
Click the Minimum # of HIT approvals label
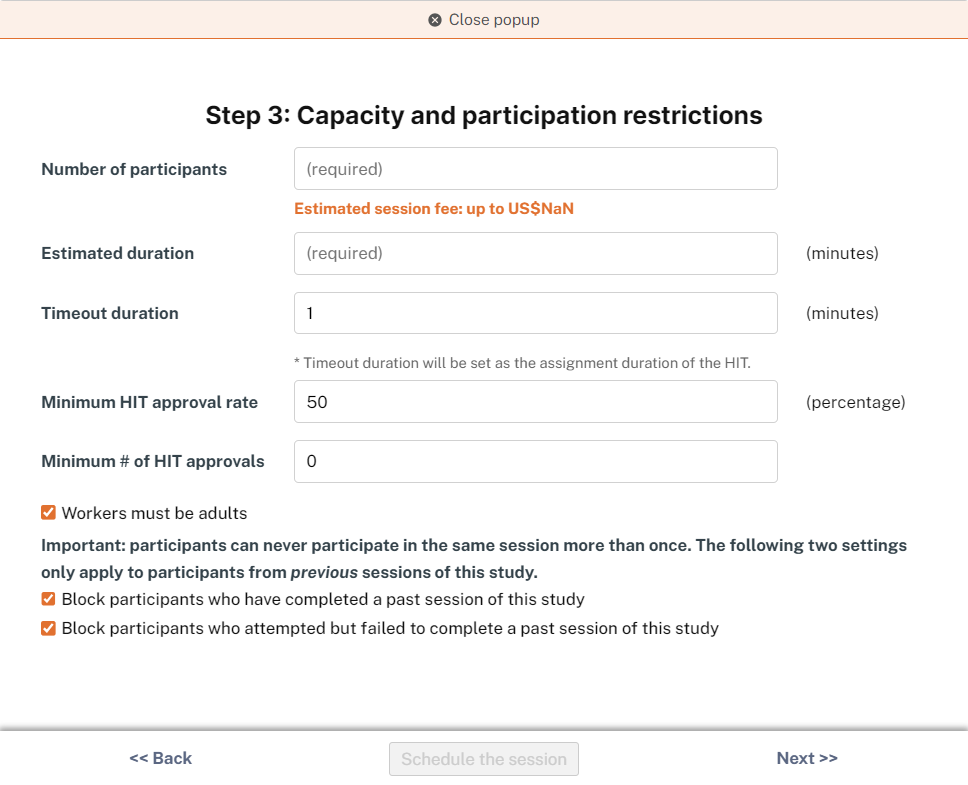pyautogui.click(x=152, y=461)
